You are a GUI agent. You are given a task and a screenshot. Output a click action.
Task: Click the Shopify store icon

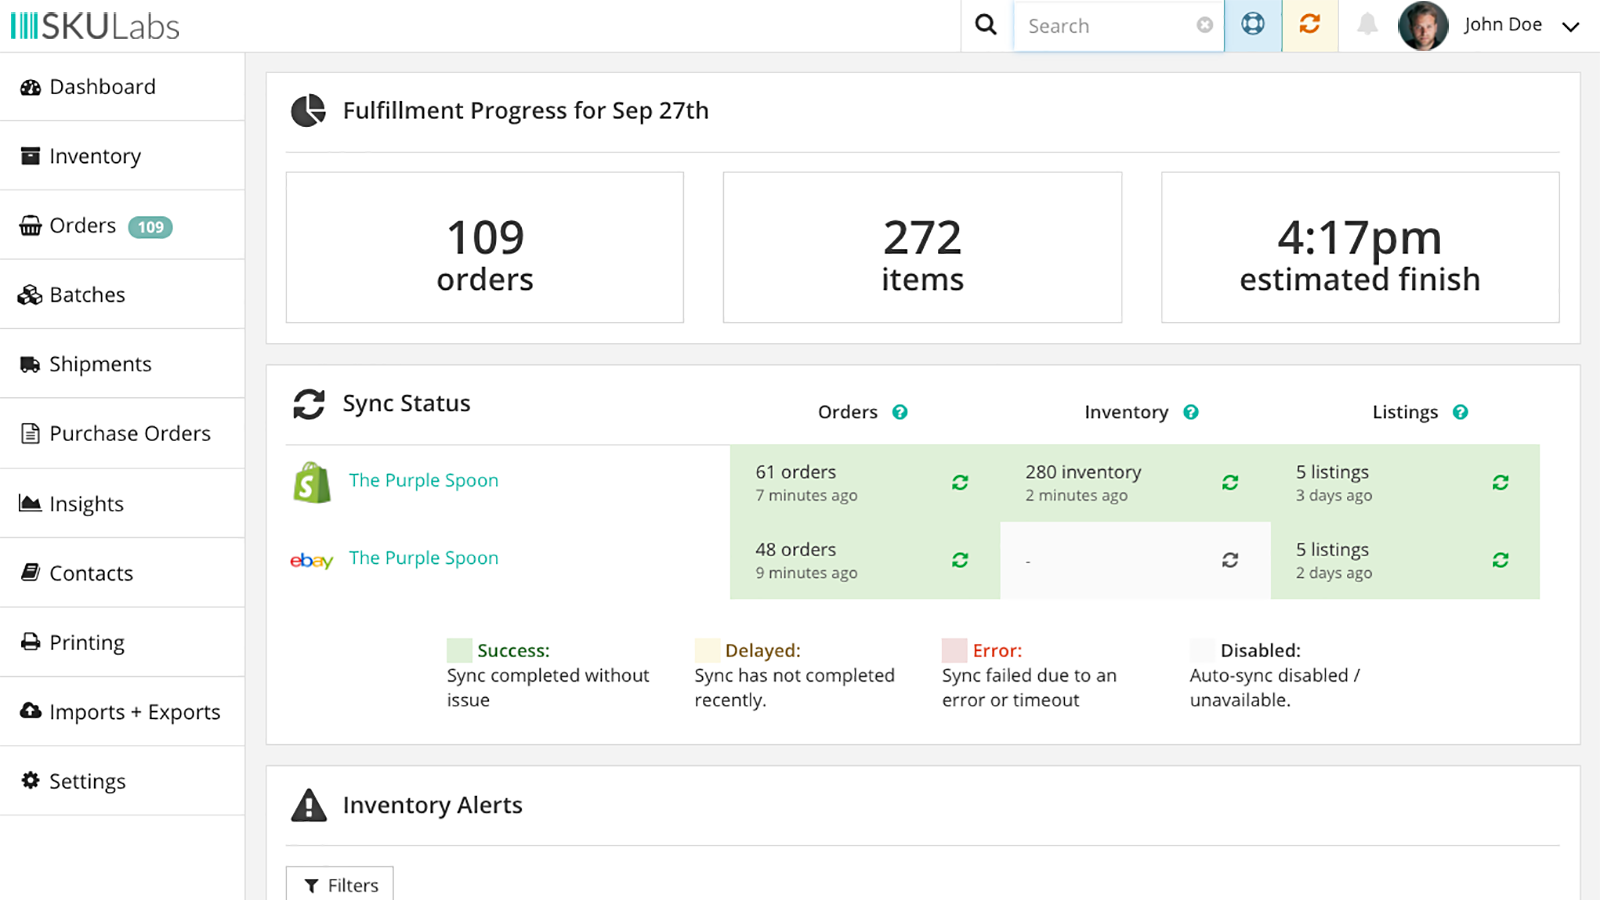(x=310, y=482)
